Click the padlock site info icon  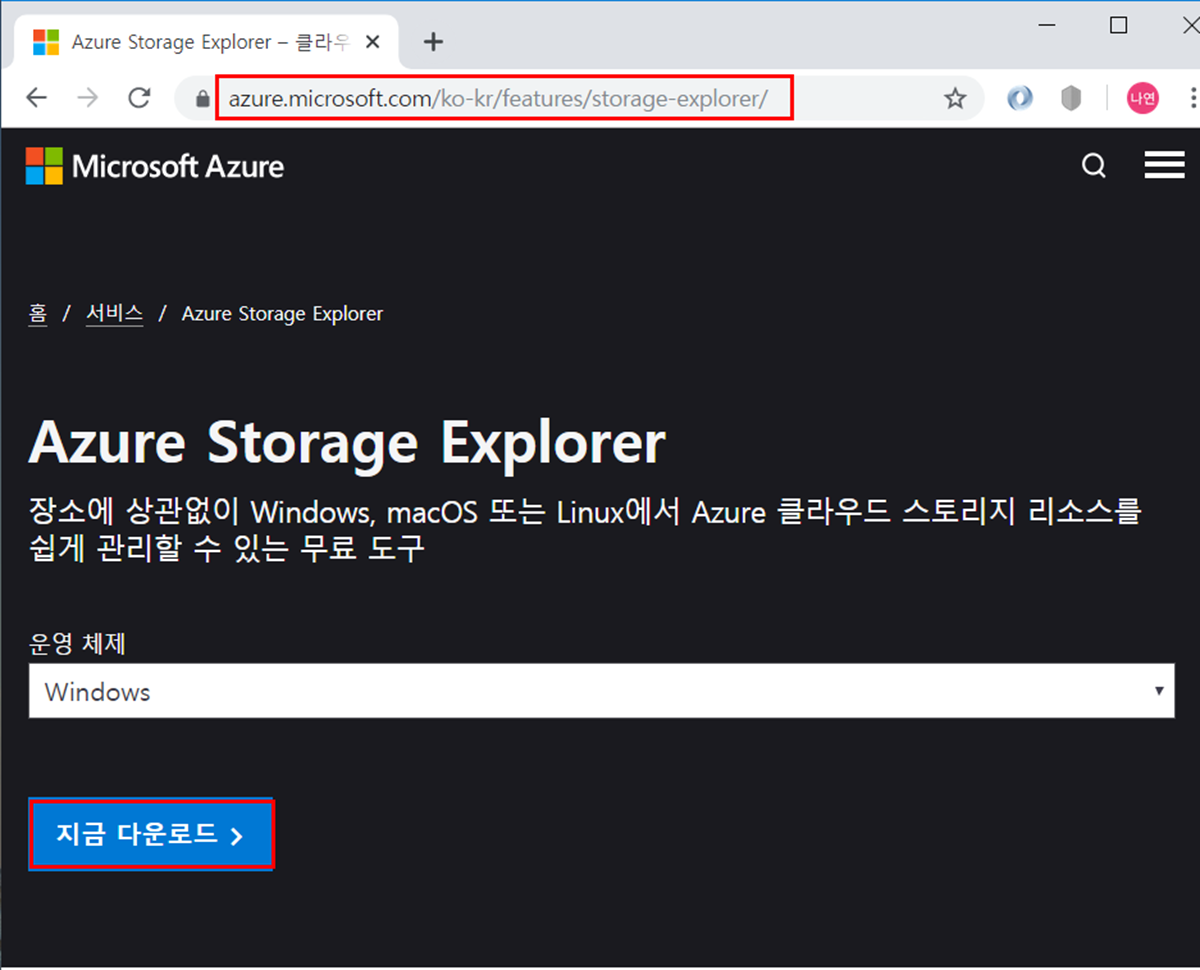202,99
